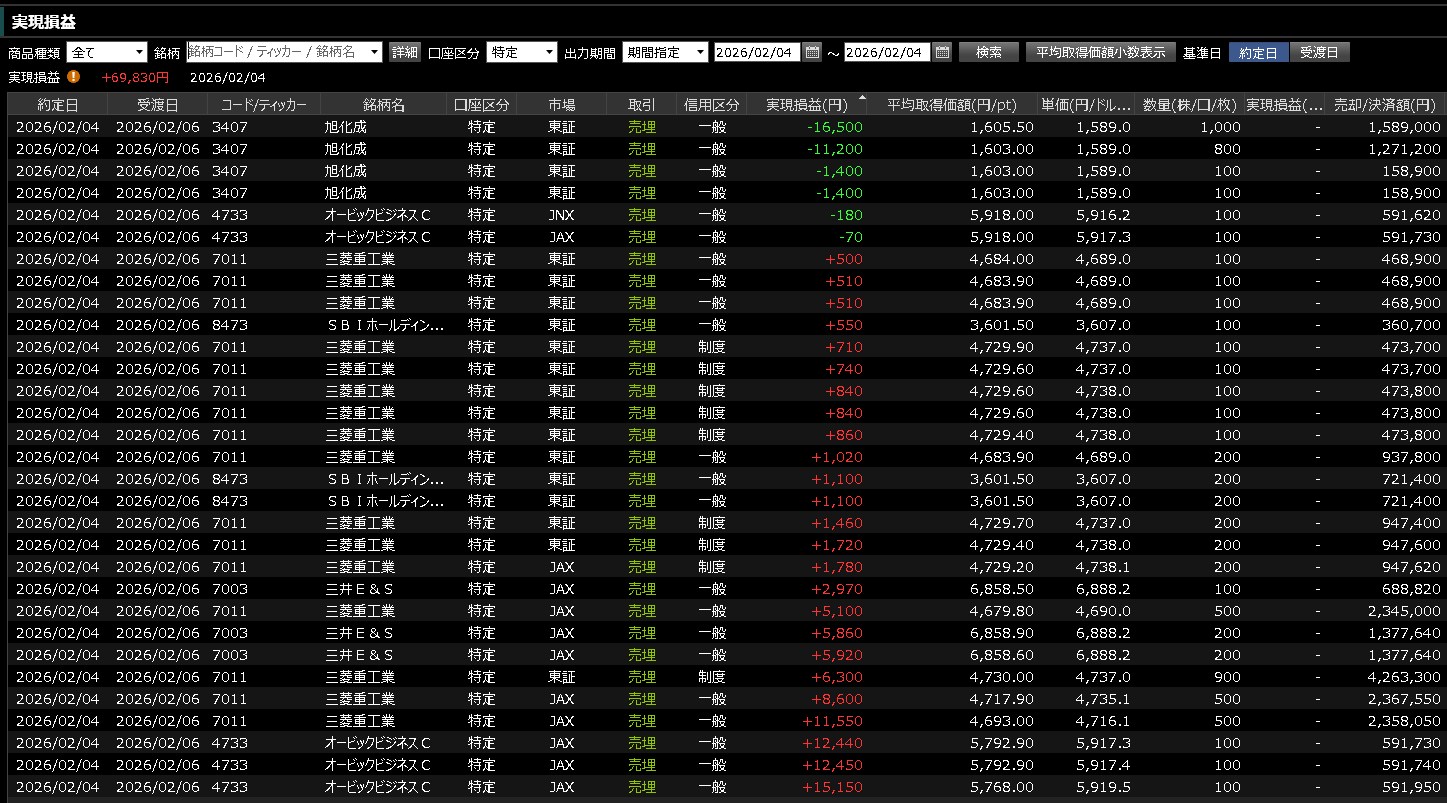This screenshot has width=1447, height=803.
Task: Switch base date to 受渡日
Action: 1319,53
